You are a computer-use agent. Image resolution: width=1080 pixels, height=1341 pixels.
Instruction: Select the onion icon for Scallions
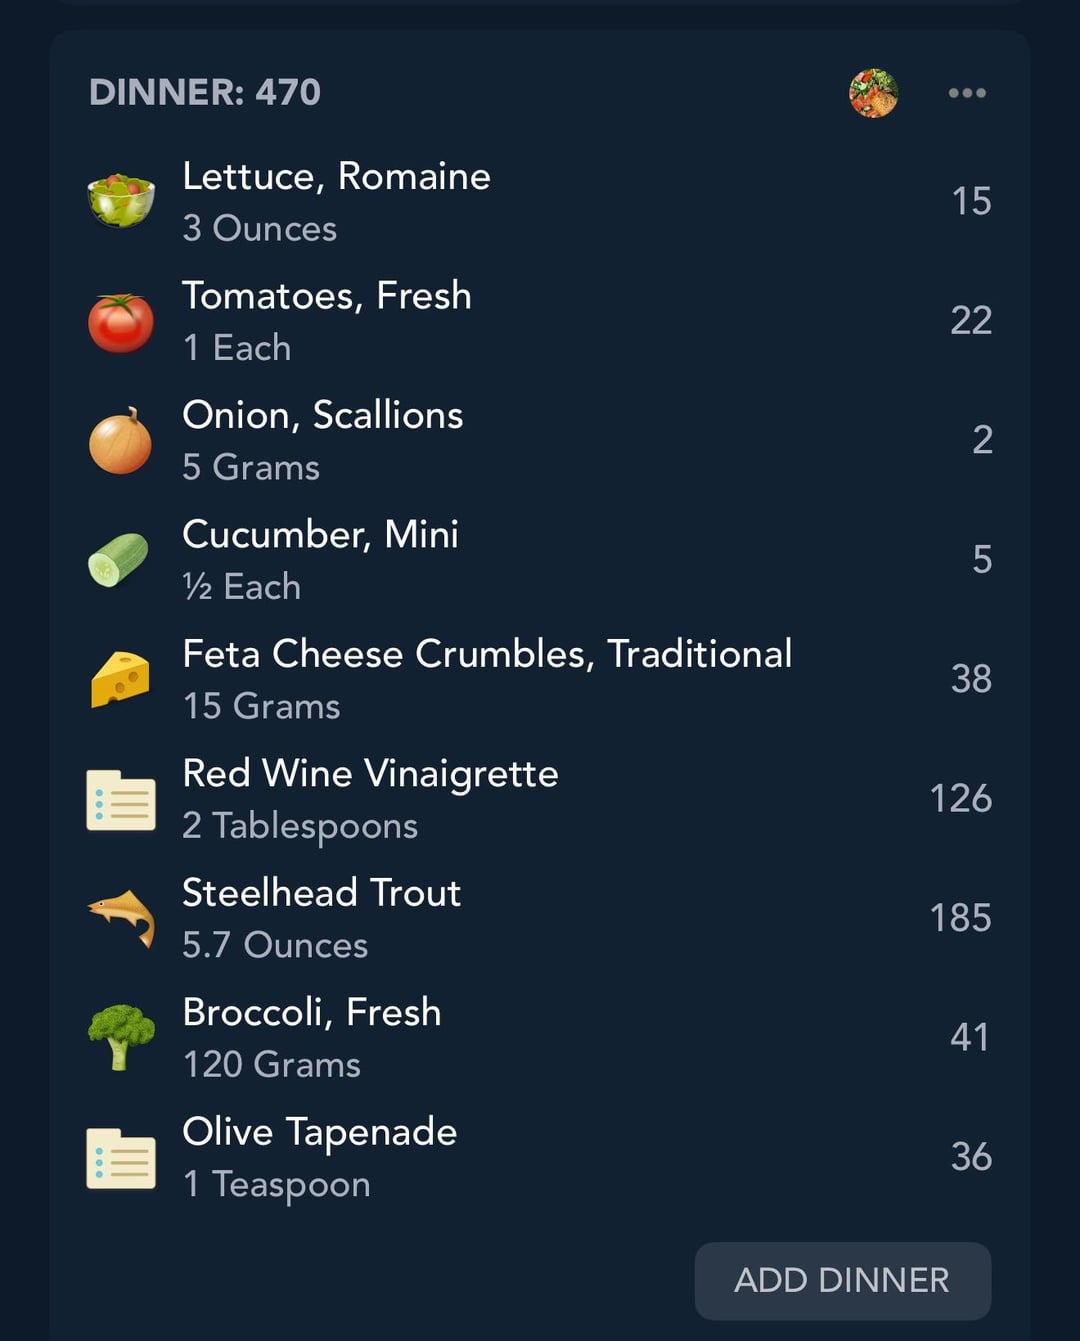click(121, 441)
